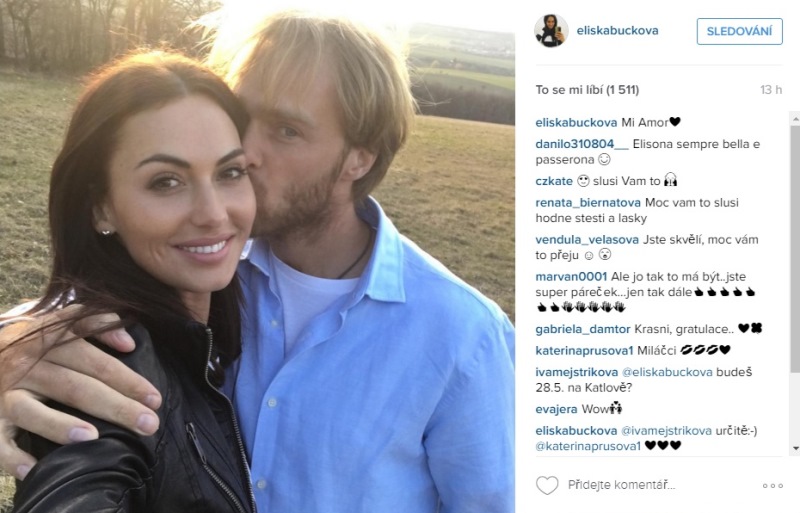Open gabriela_damtor commenter profile

[583, 329]
